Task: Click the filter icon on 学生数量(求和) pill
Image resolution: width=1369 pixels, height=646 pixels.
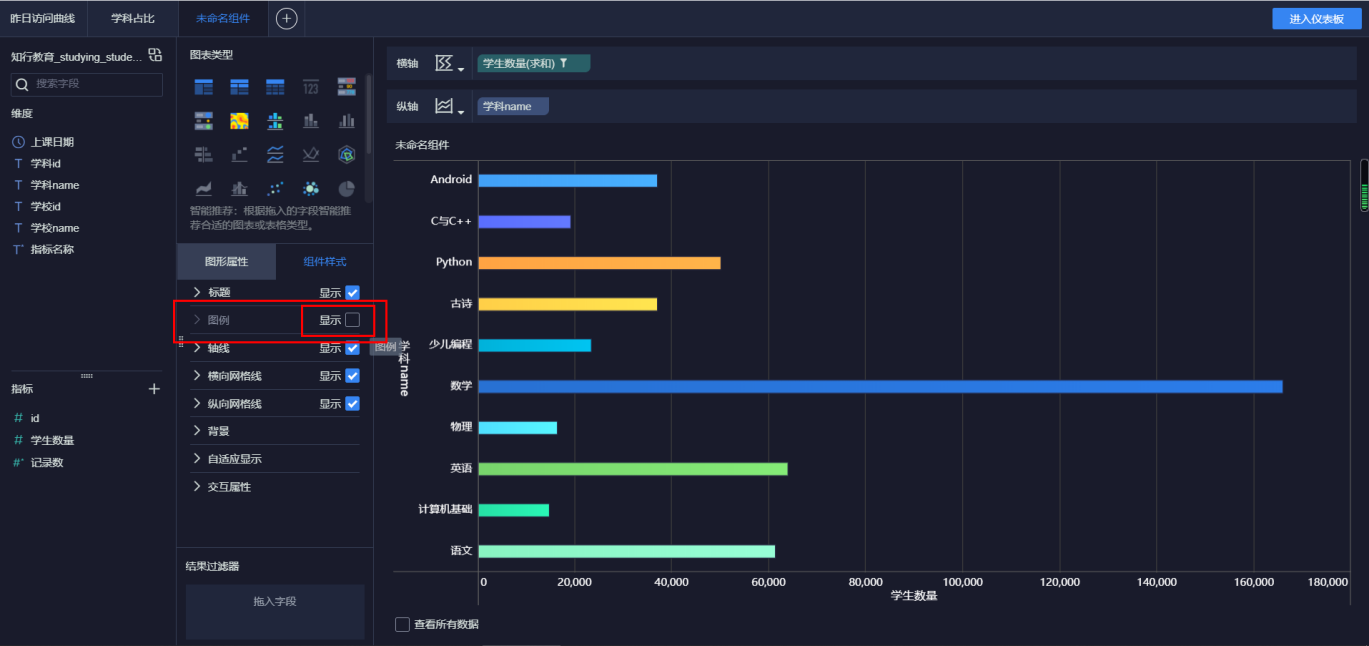Action: (x=563, y=63)
